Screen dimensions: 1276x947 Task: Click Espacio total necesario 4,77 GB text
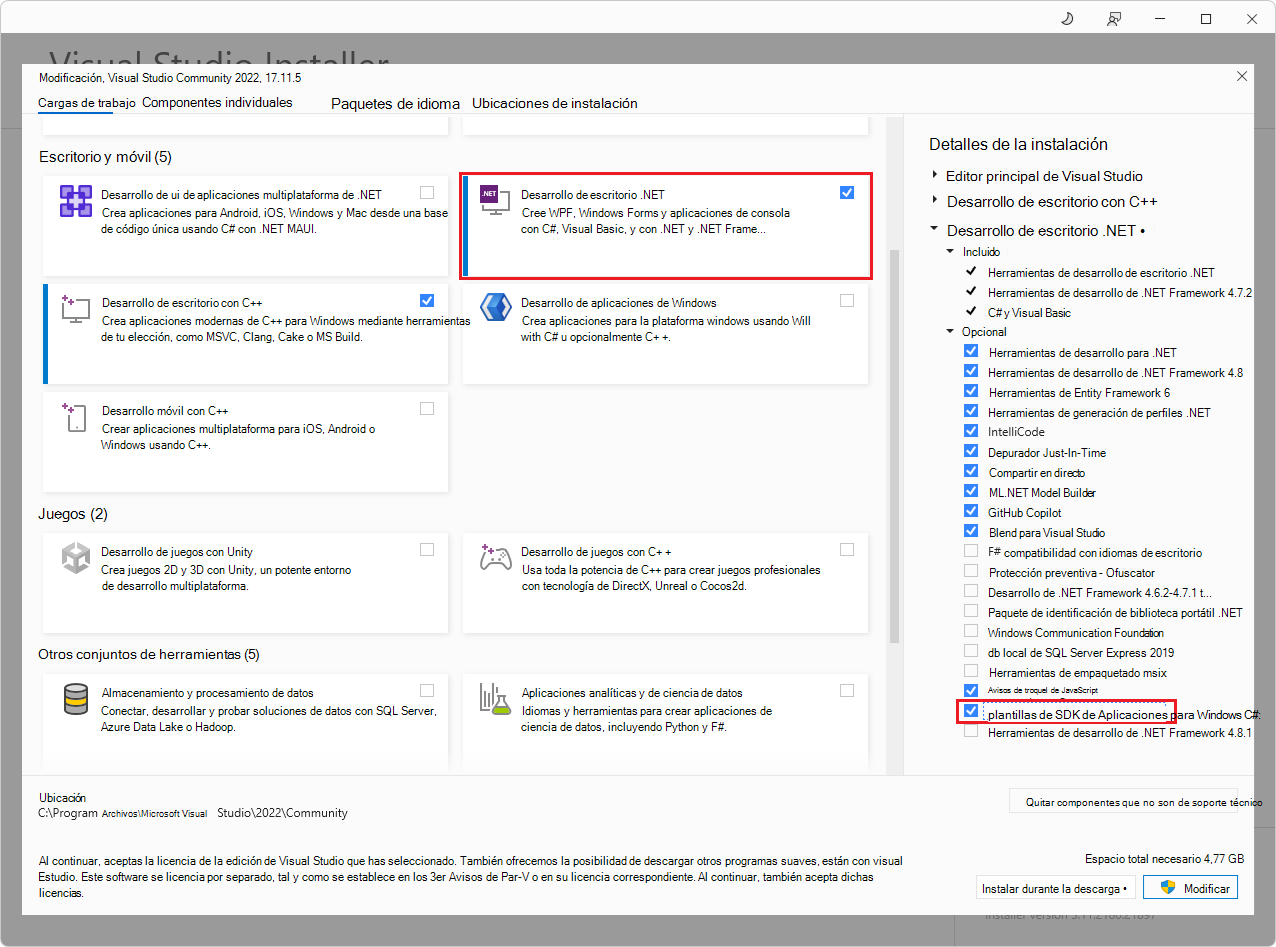[x=1164, y=859]
